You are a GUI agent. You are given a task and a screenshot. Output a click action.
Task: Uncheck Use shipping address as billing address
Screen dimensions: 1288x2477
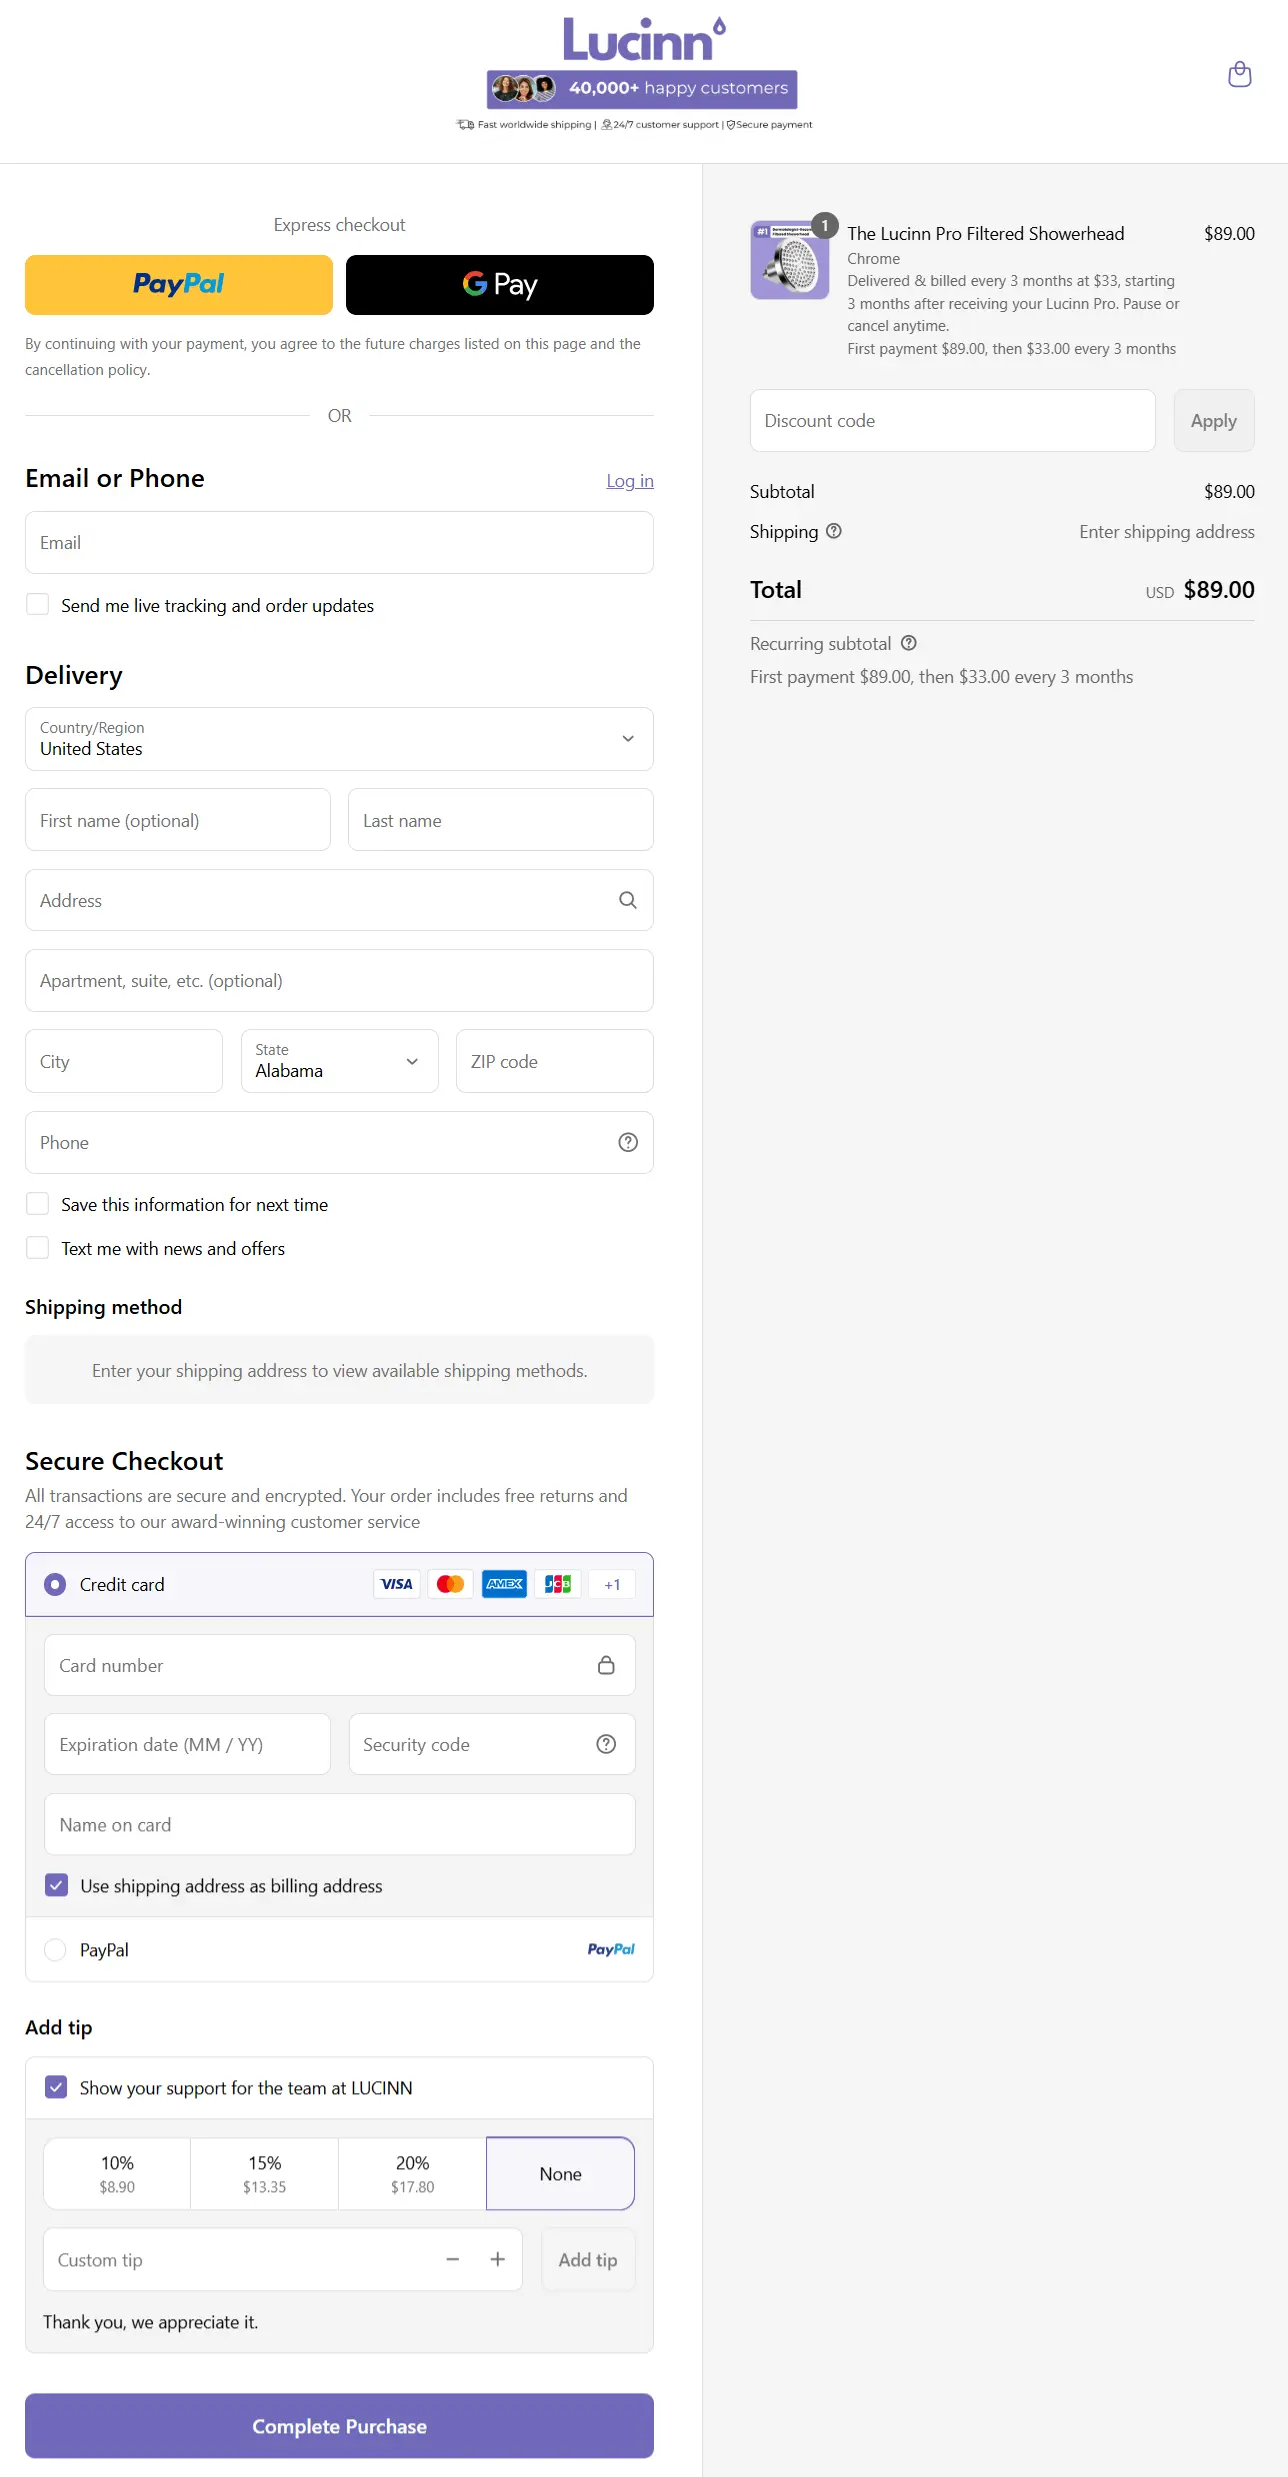[57, 1885]
